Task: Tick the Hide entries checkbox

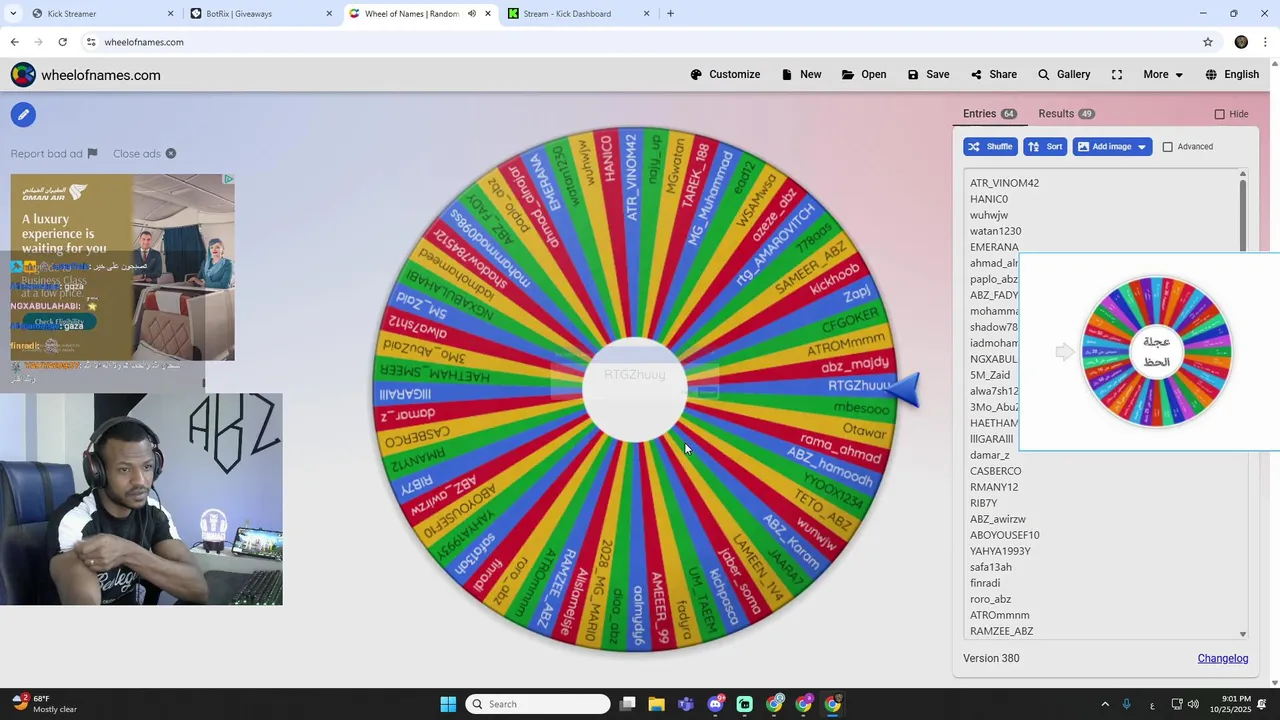Action: 1219,114
